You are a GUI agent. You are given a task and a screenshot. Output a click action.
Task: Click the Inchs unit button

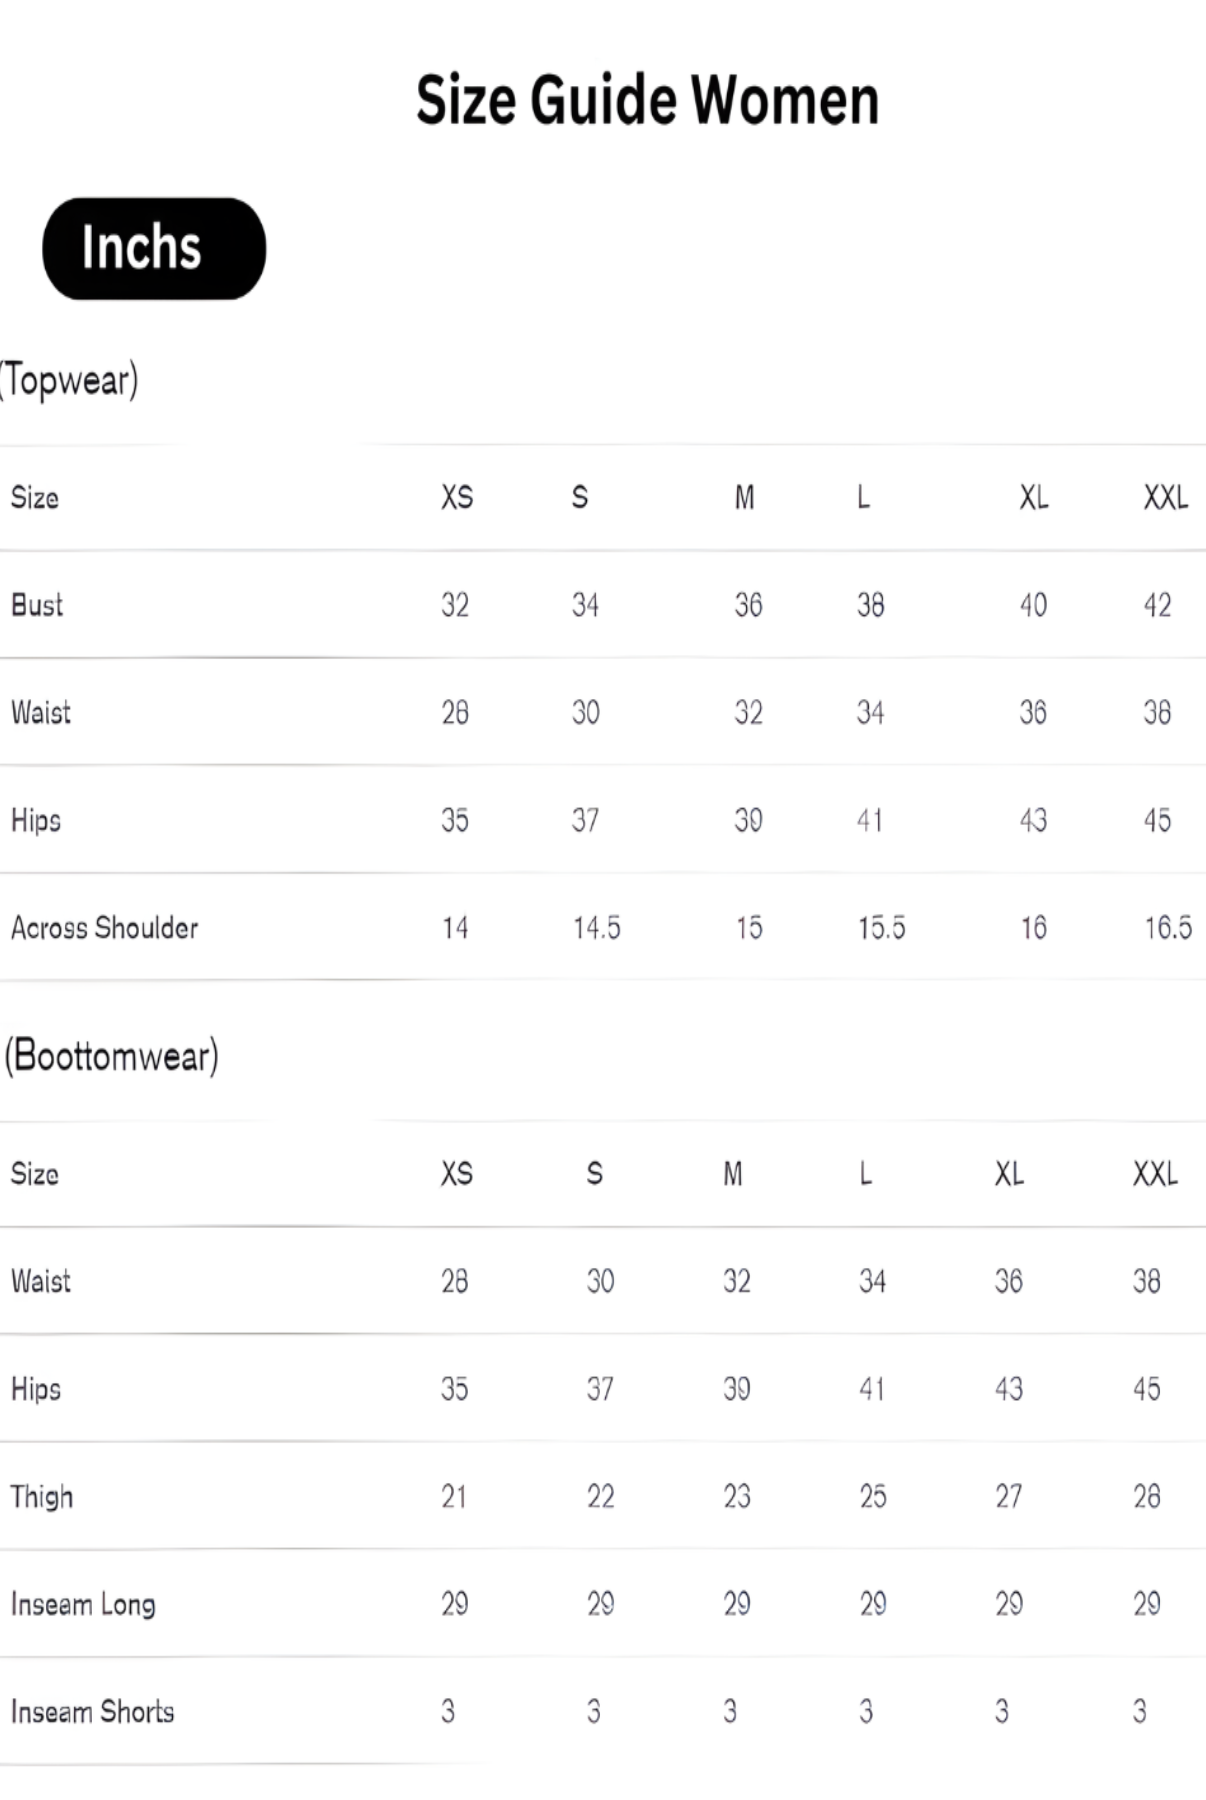[x=154, y=248]
